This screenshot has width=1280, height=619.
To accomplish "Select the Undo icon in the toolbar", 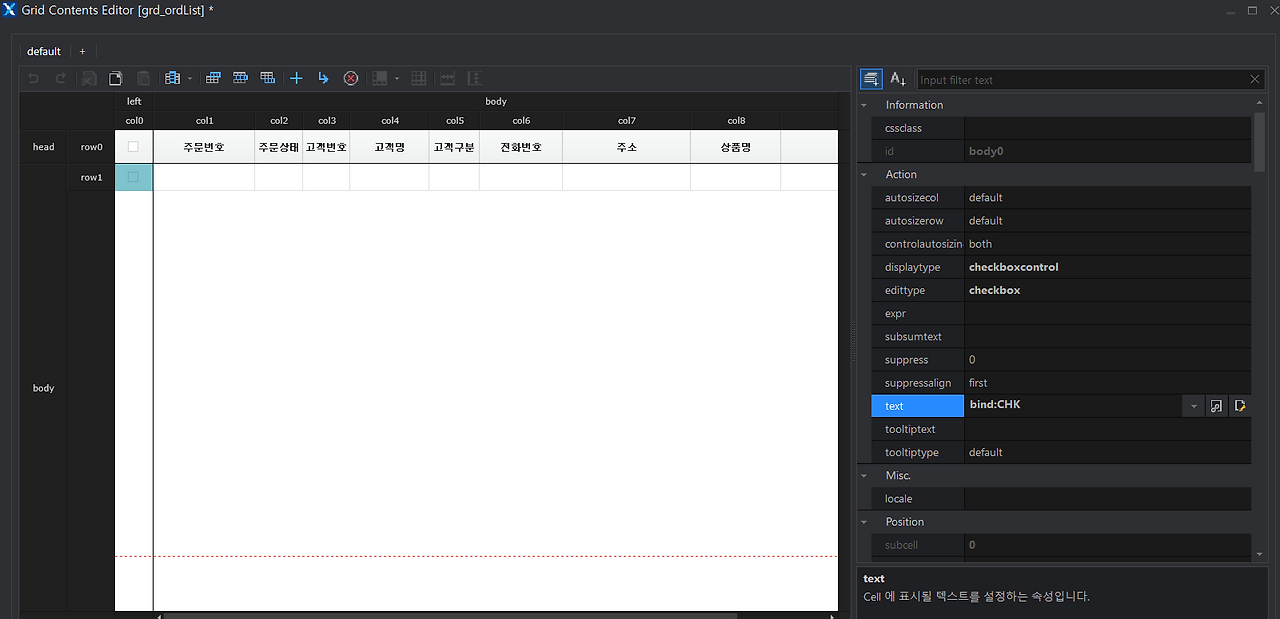I will (33, 78).
